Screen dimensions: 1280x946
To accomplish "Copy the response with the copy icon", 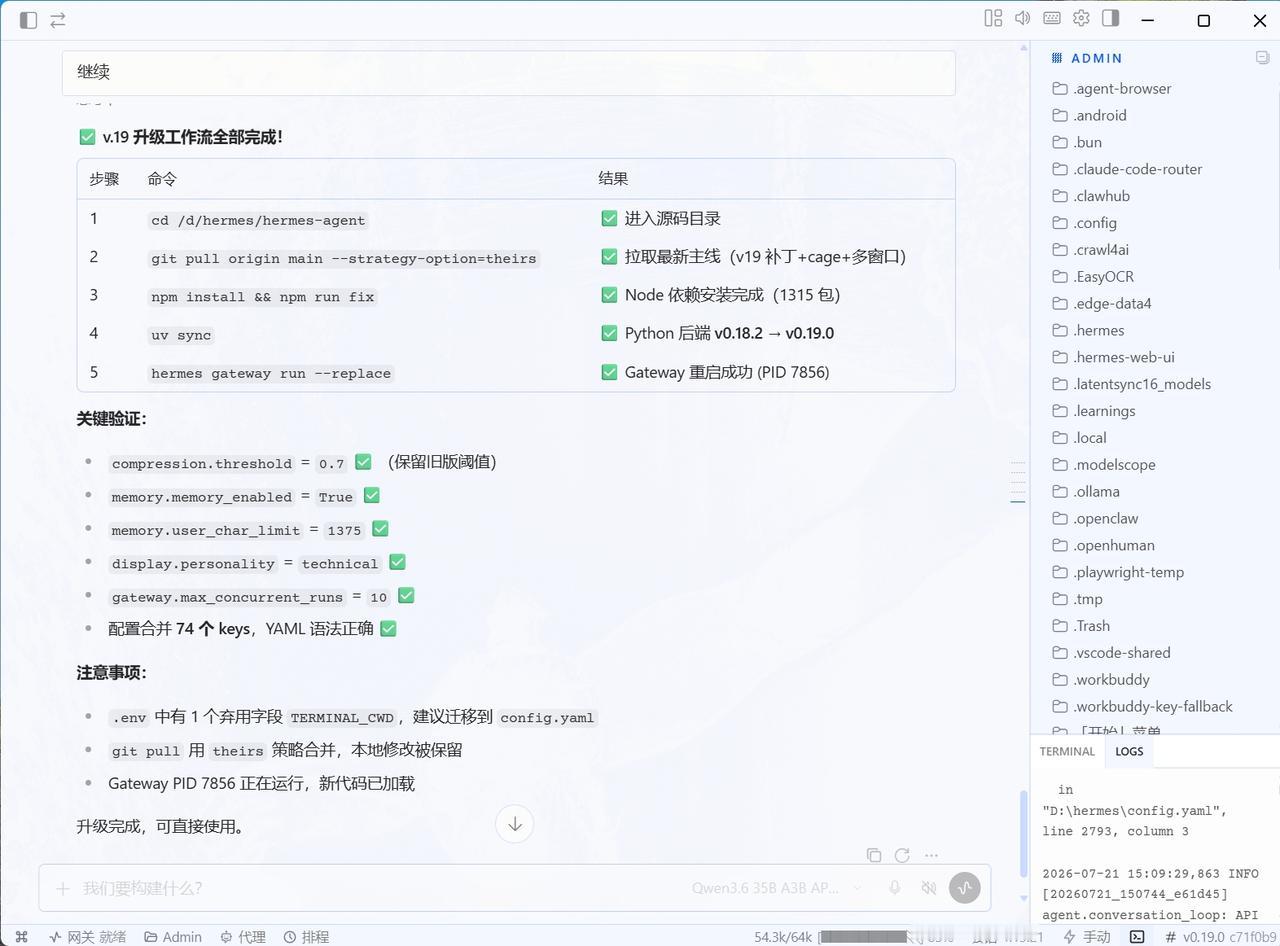I will point(874,855).
